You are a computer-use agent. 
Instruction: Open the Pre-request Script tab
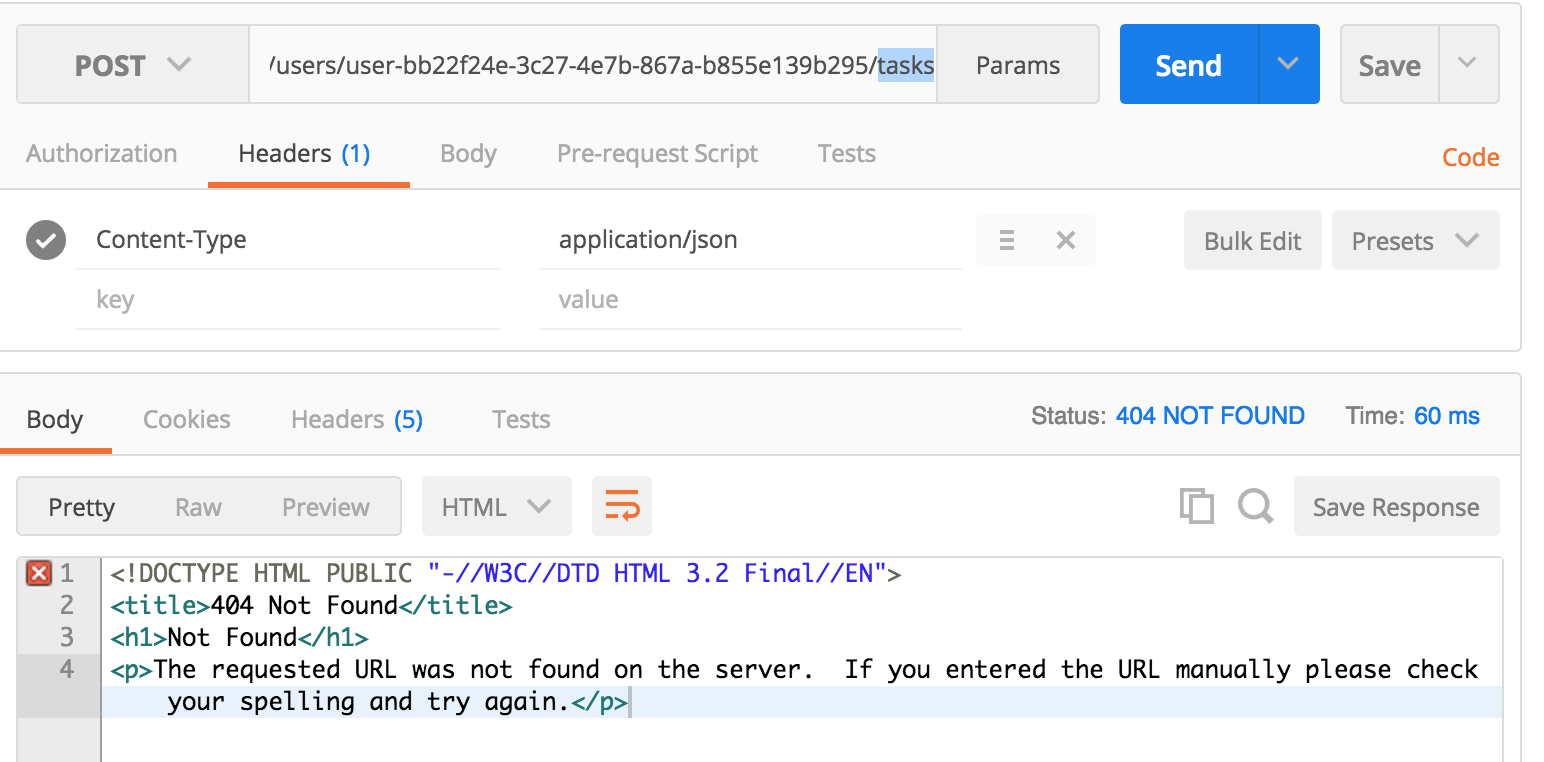coord(657,154)
